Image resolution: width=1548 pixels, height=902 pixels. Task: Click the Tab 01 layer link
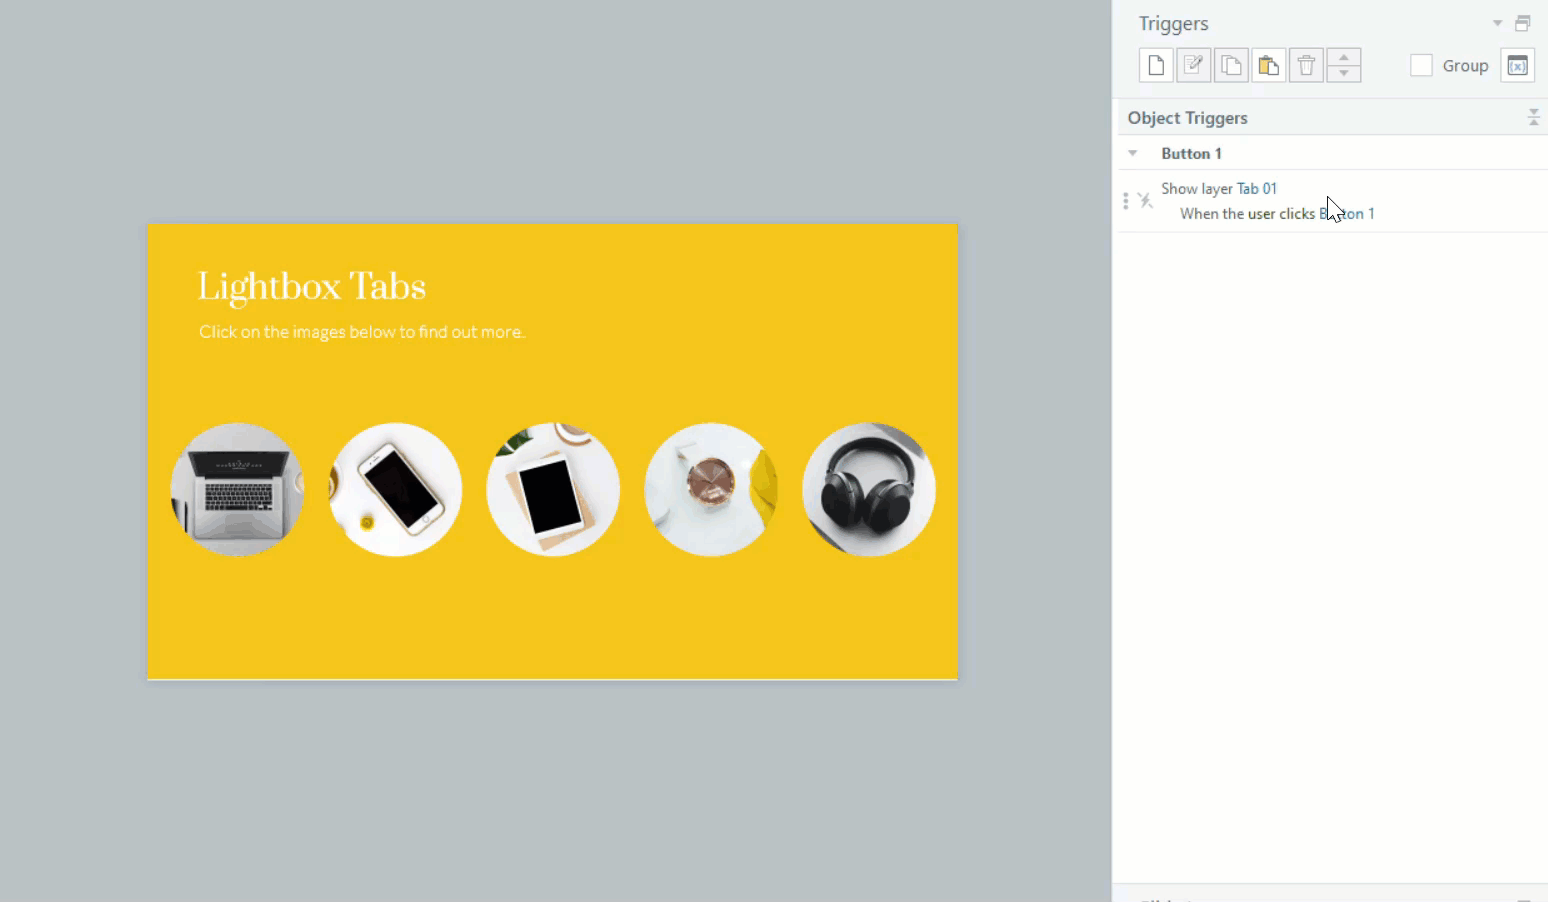(x=1257, y=188)
